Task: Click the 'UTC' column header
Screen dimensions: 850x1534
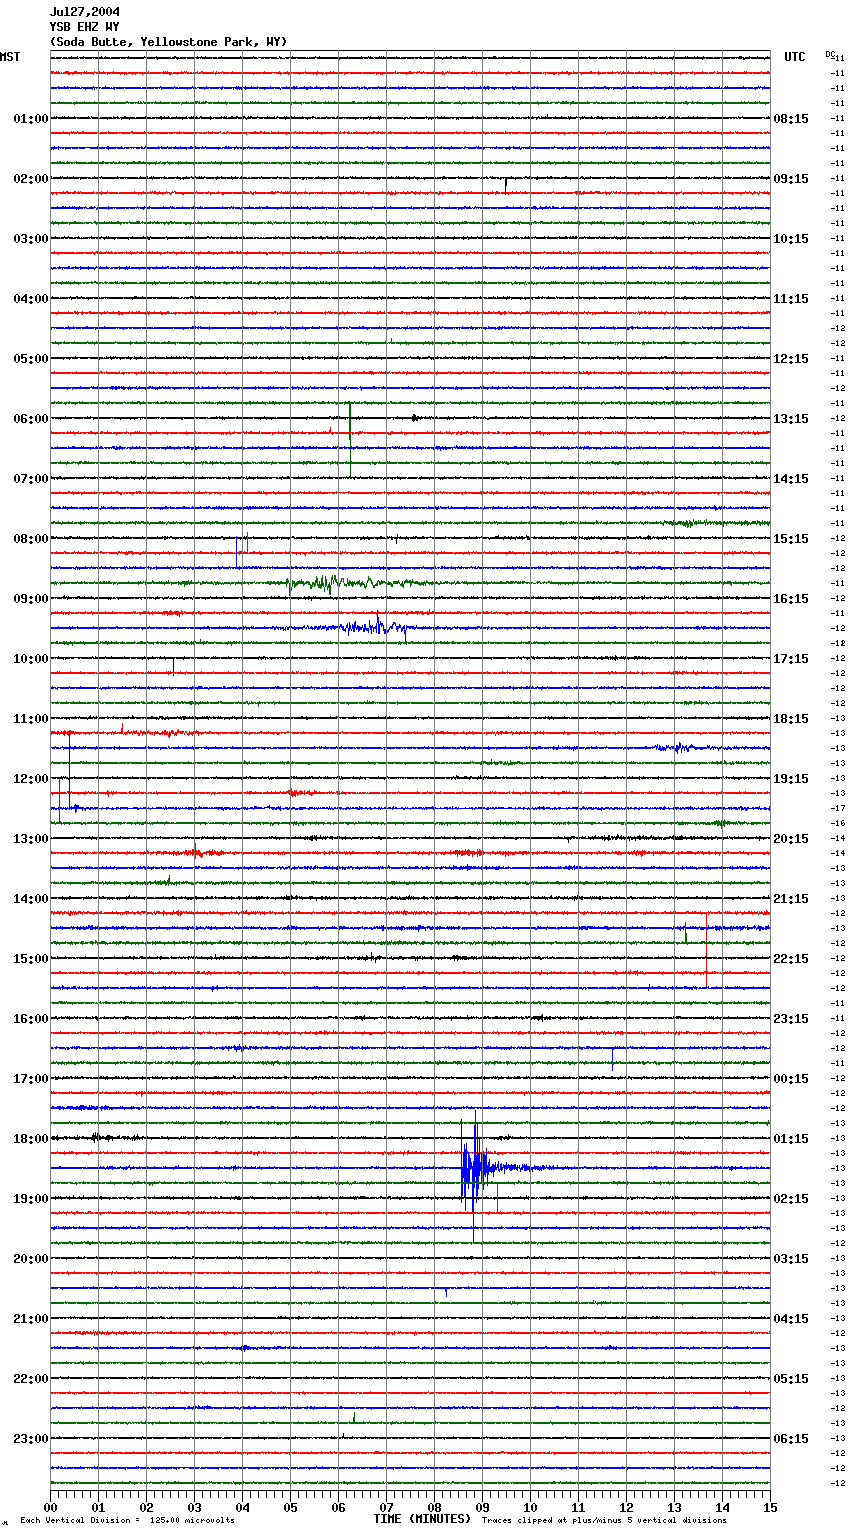Action: pos(795,57)
